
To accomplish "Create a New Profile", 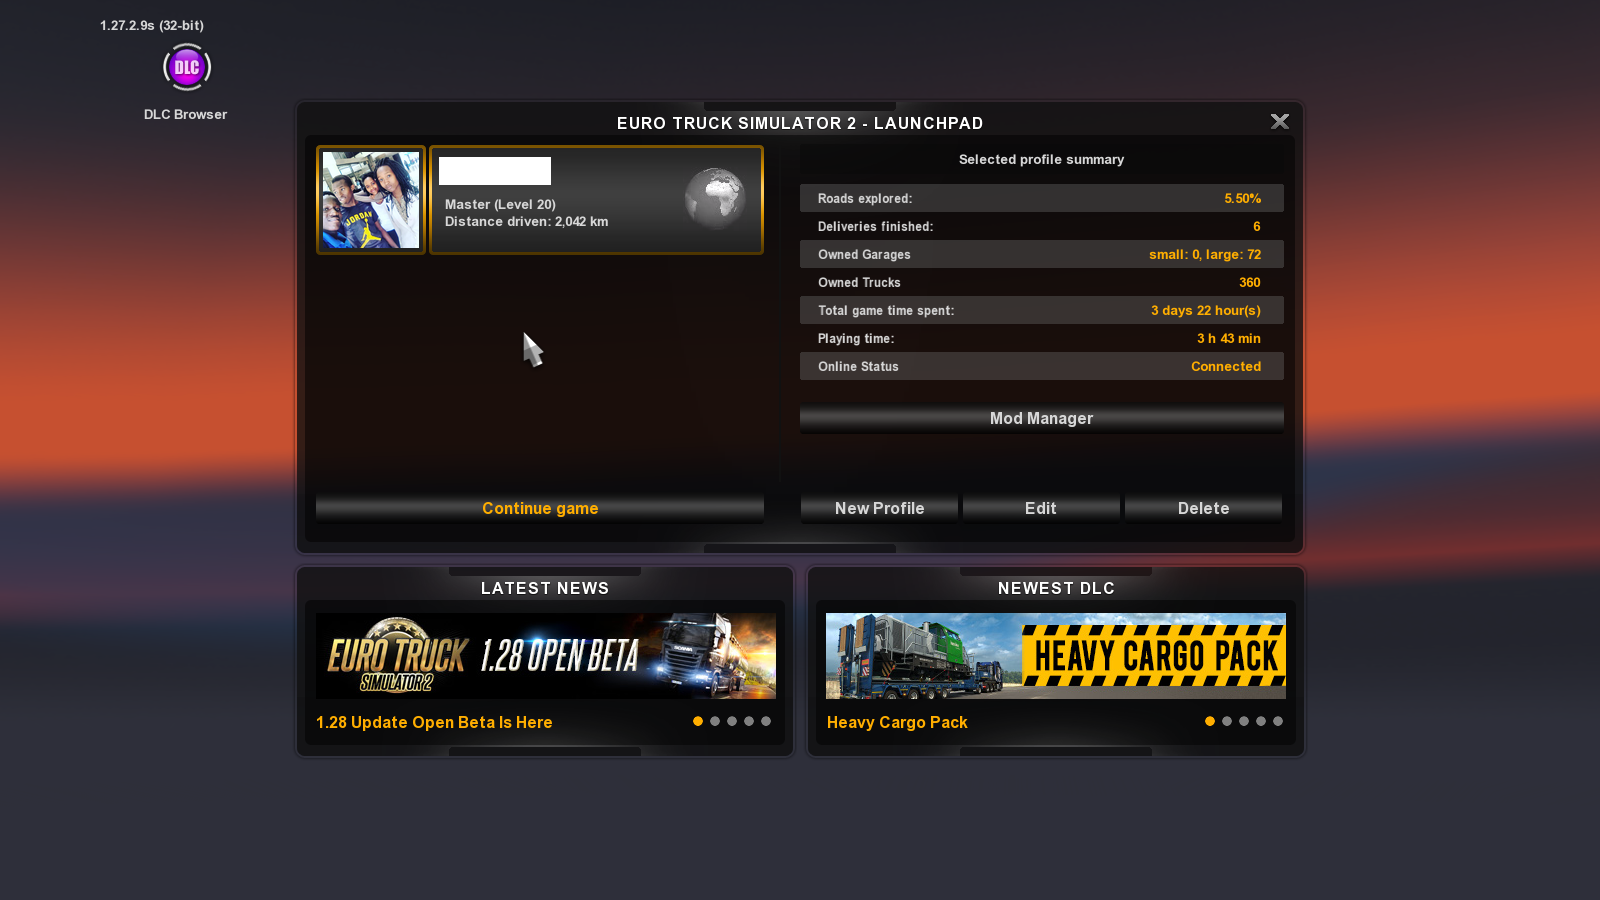I will [x=880, y=508].
